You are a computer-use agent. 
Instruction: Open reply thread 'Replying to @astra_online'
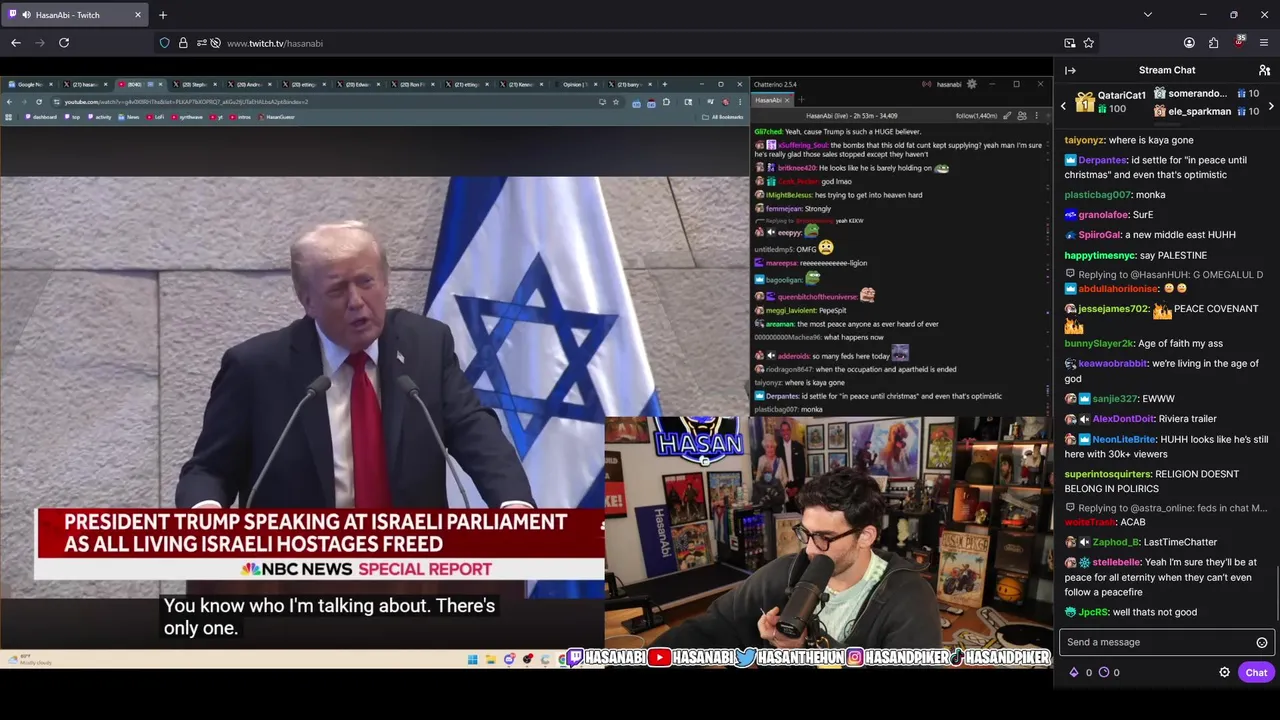pyautogui.click(x=1166, y=508)
